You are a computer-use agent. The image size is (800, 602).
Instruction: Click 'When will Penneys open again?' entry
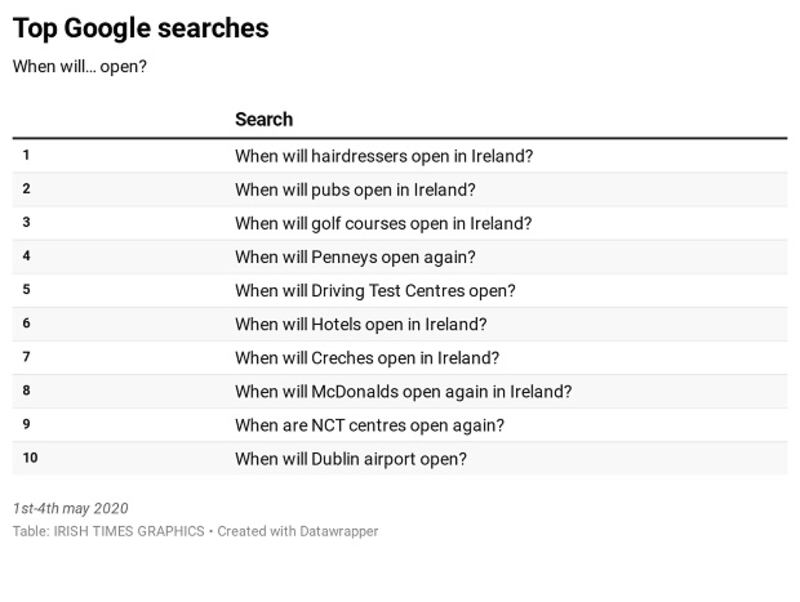click(x=355, y=257)
